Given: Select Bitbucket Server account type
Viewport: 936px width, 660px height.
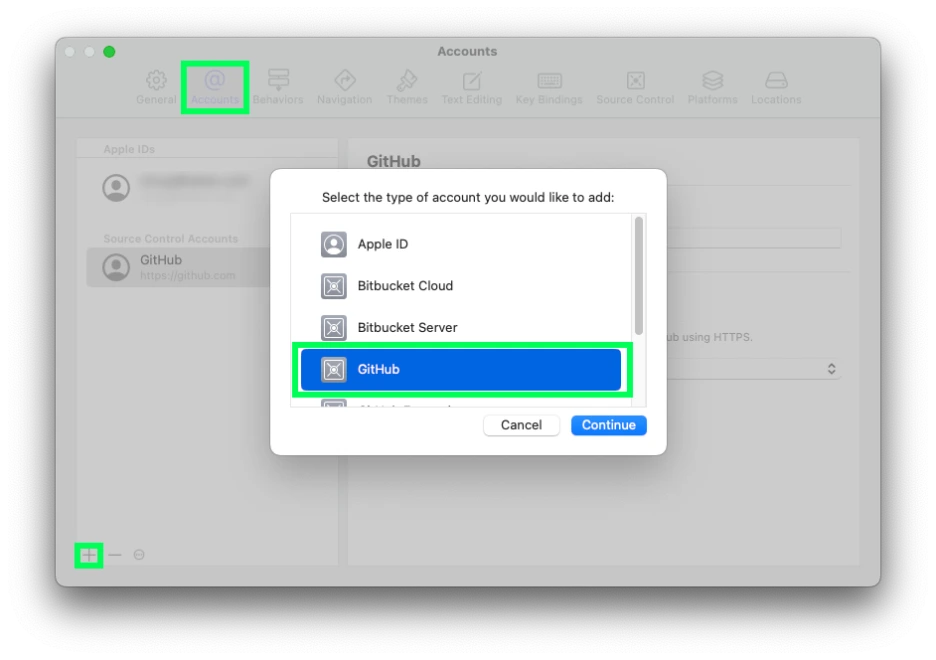Looking at the screenshot, I should pyautogui.click(x=461, y=328).
